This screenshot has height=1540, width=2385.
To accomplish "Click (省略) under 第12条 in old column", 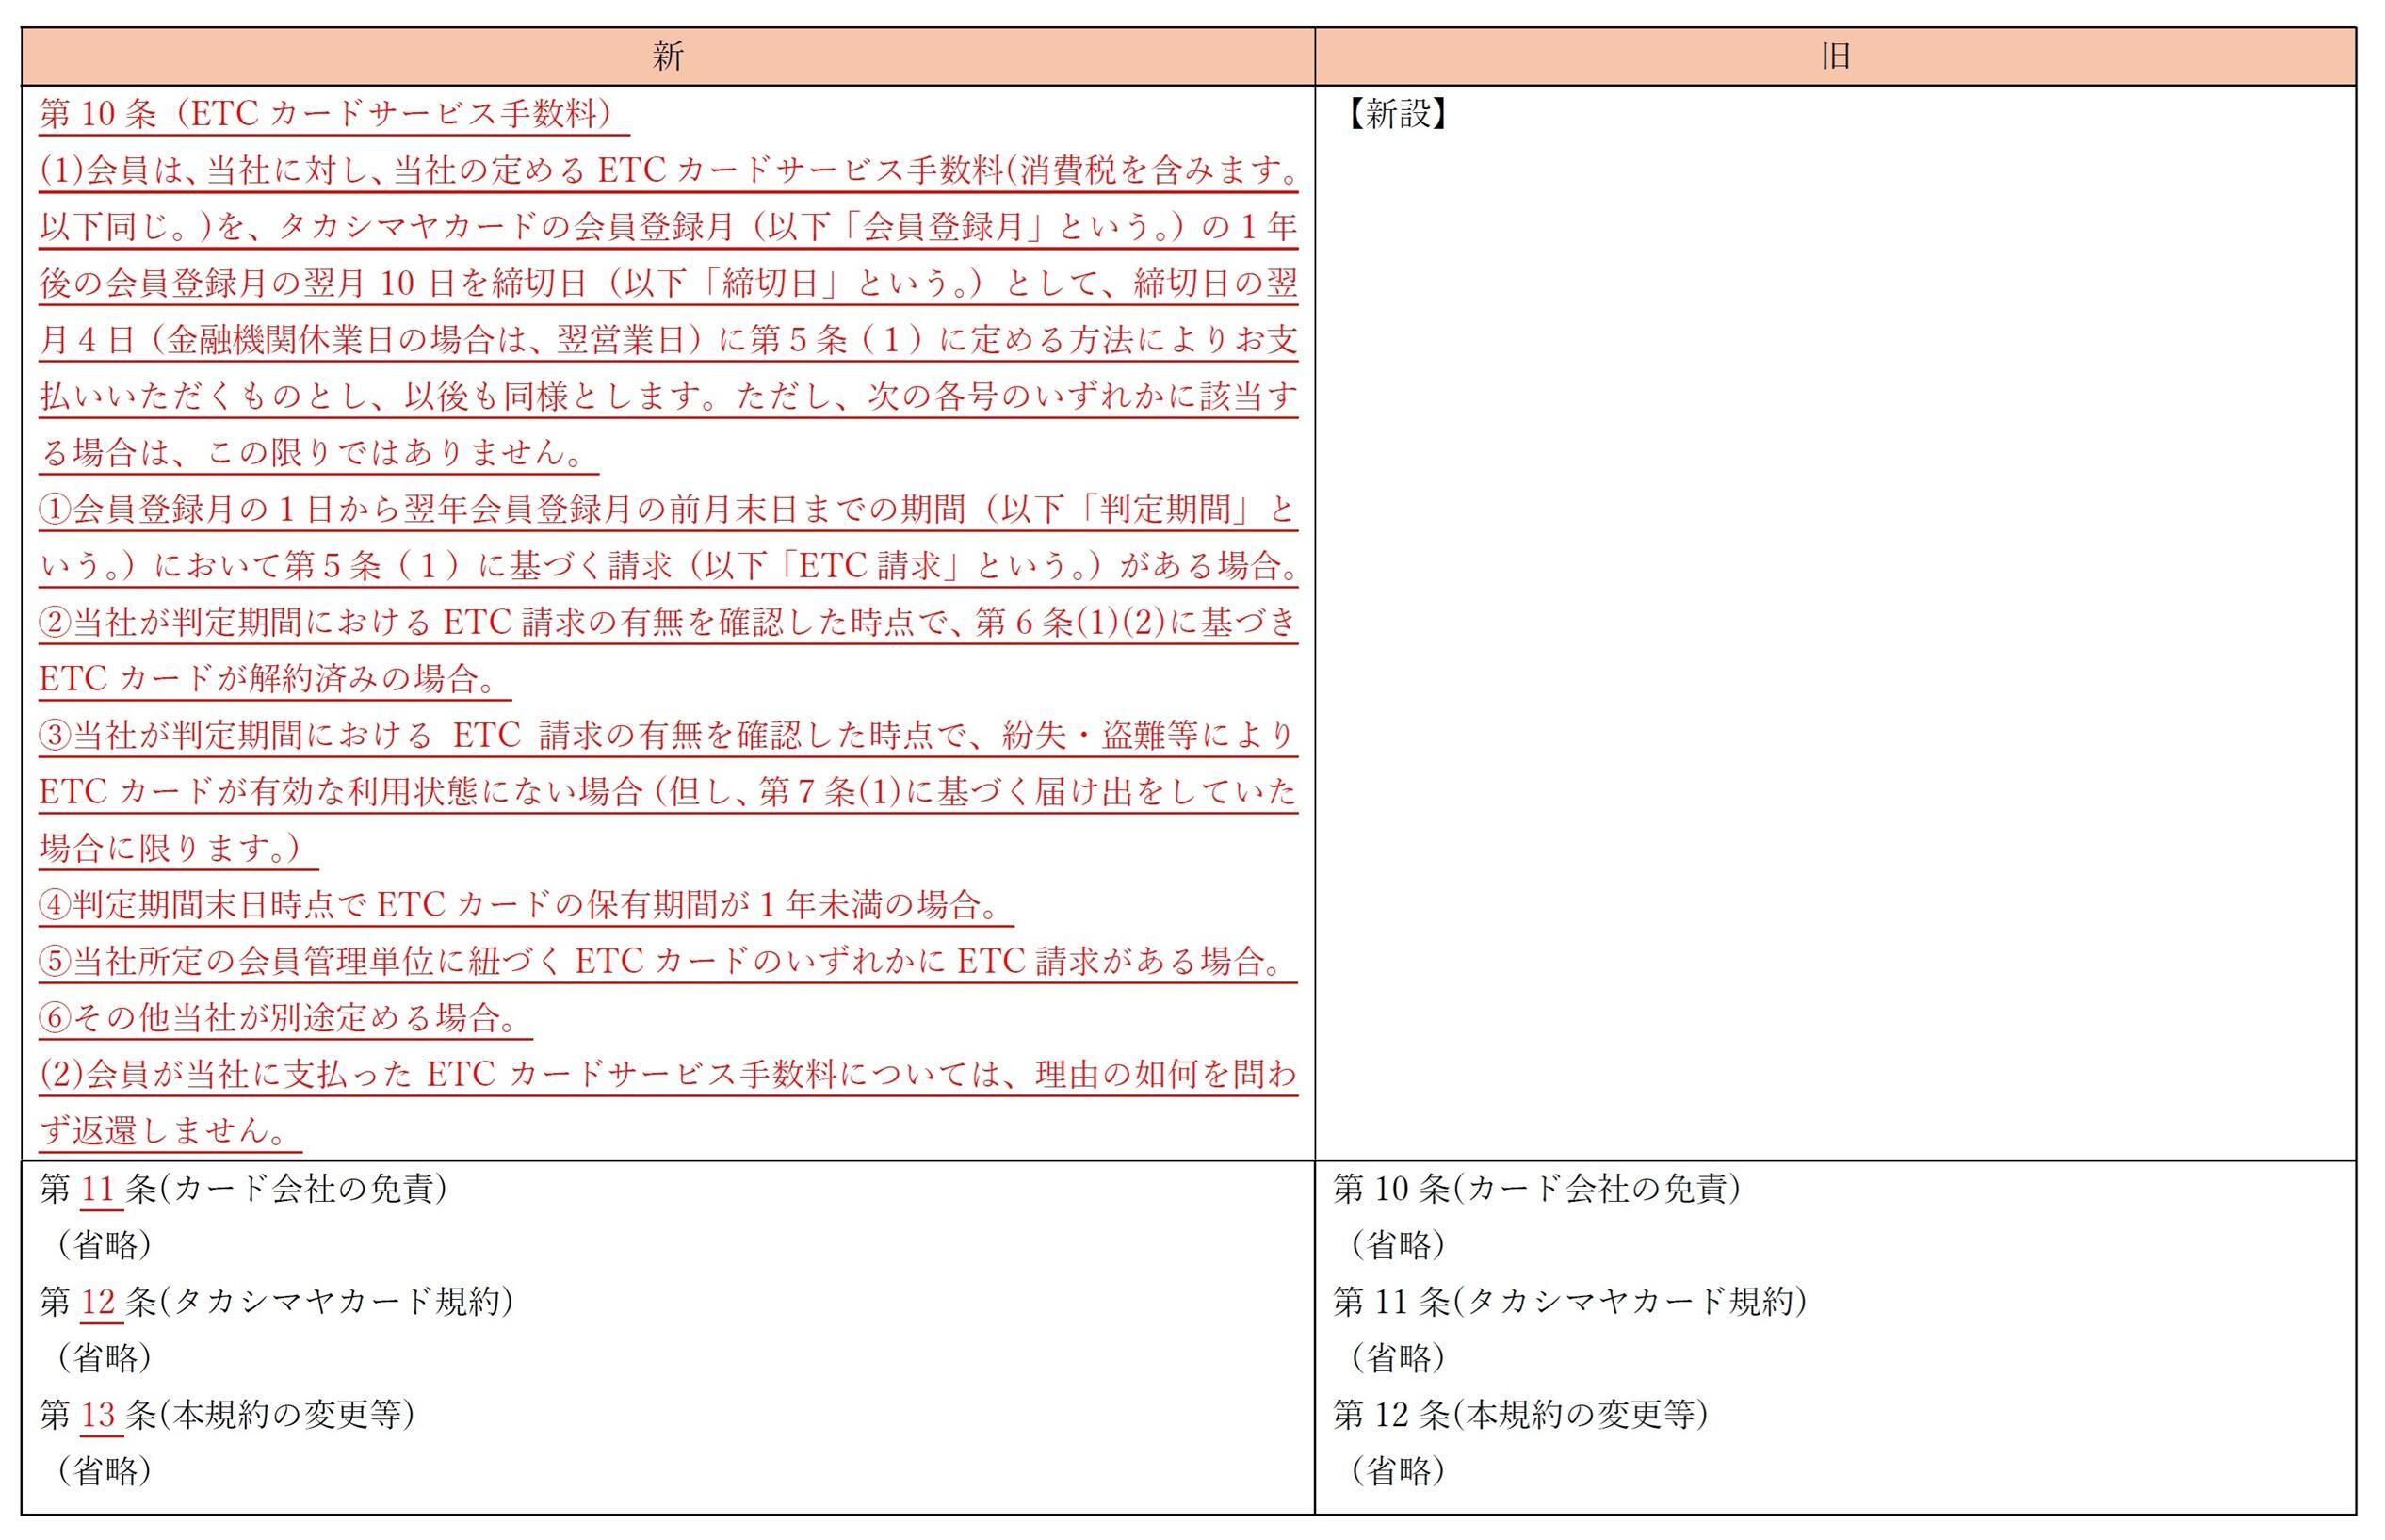I will tap(1398, 1471).
